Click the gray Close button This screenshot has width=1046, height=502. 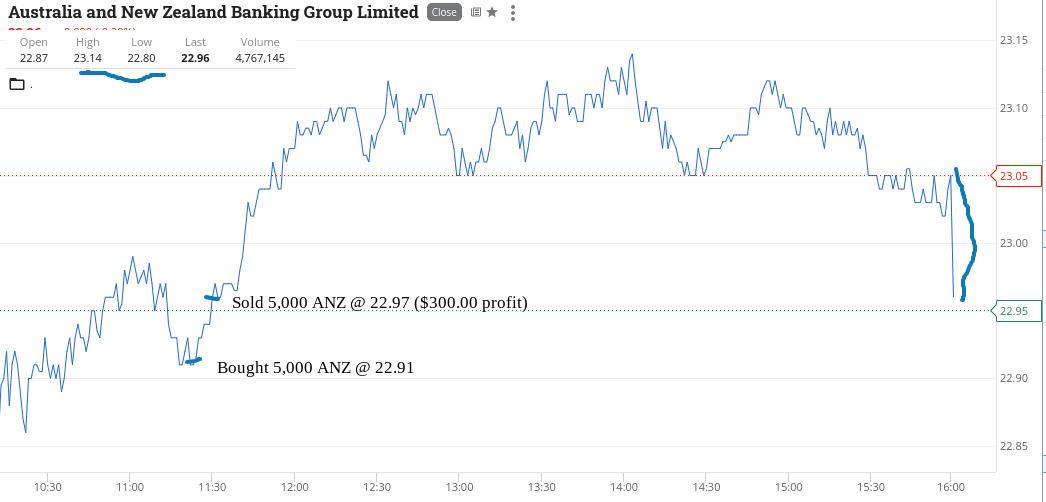[444, 12]
